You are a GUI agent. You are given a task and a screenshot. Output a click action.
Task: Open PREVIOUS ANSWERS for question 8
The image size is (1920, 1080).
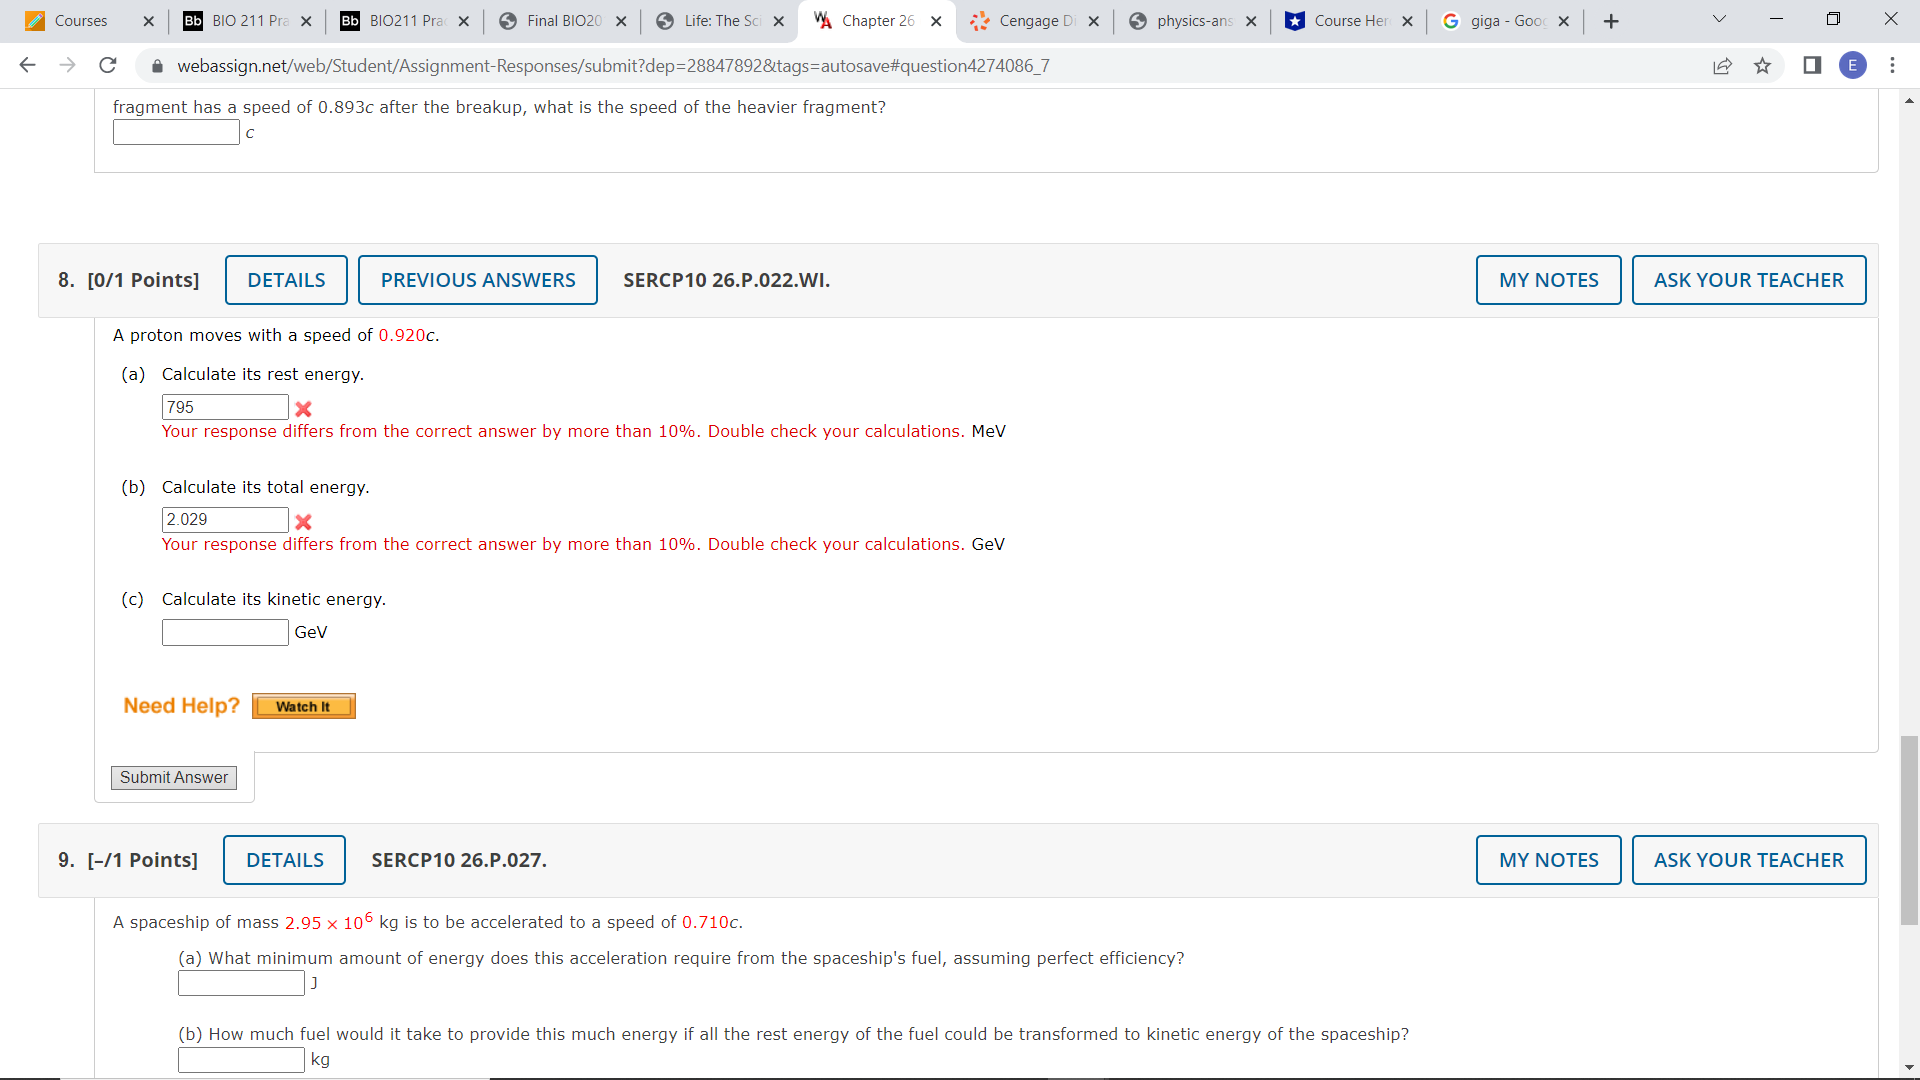[x=477, y=280]
